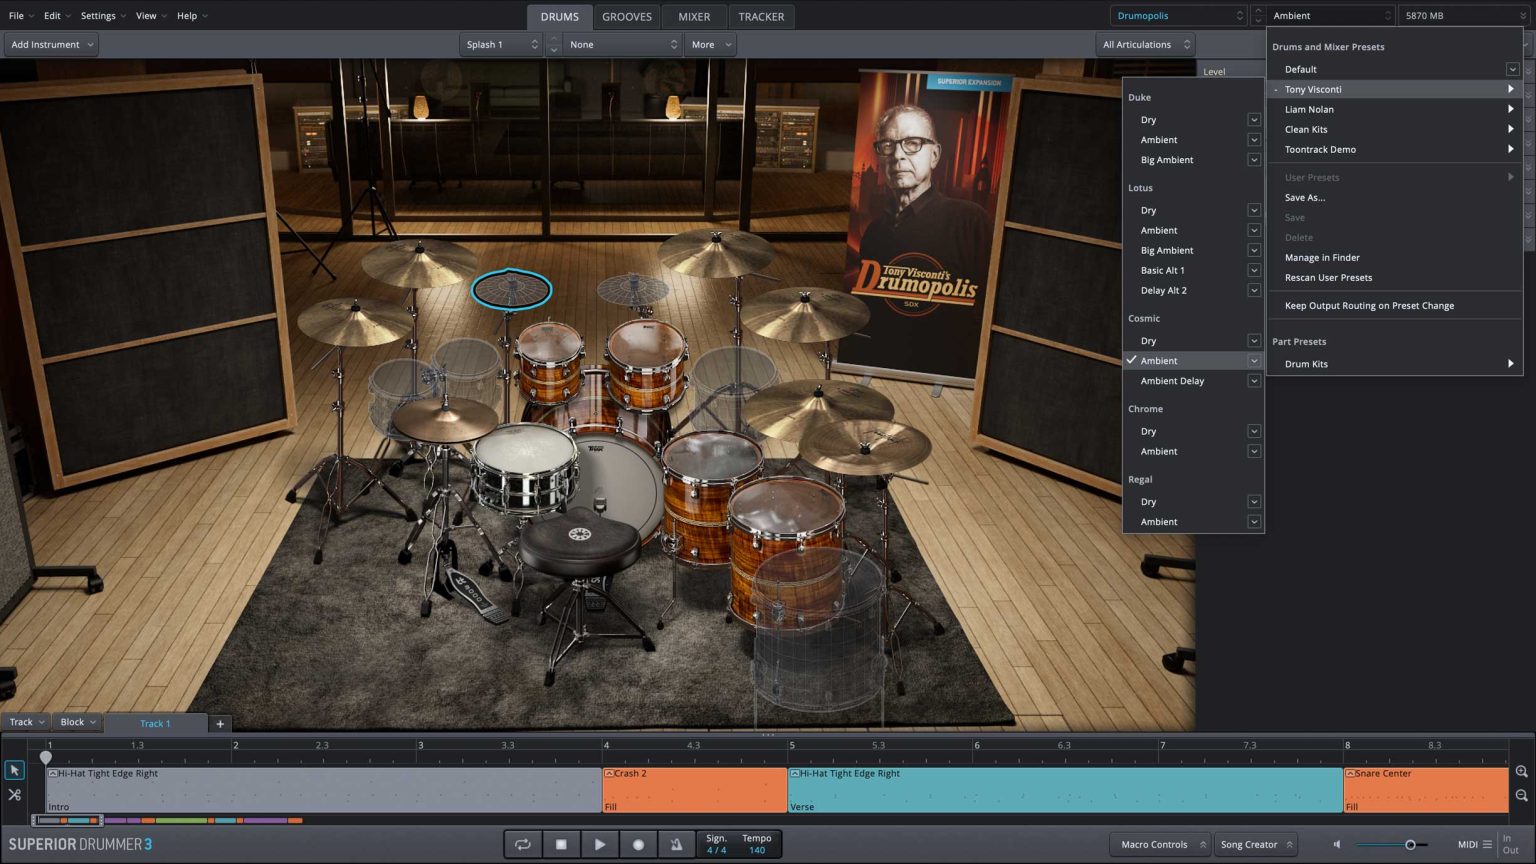Toggle the loop playback button

click(522, 844)
